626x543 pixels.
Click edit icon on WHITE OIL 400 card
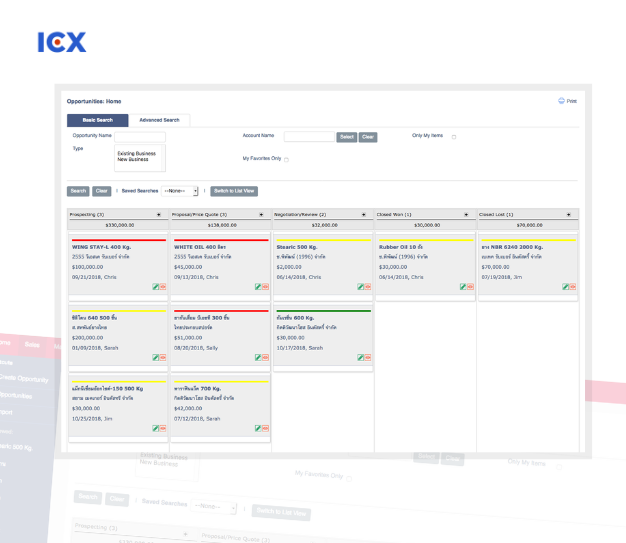coord(258,287)
